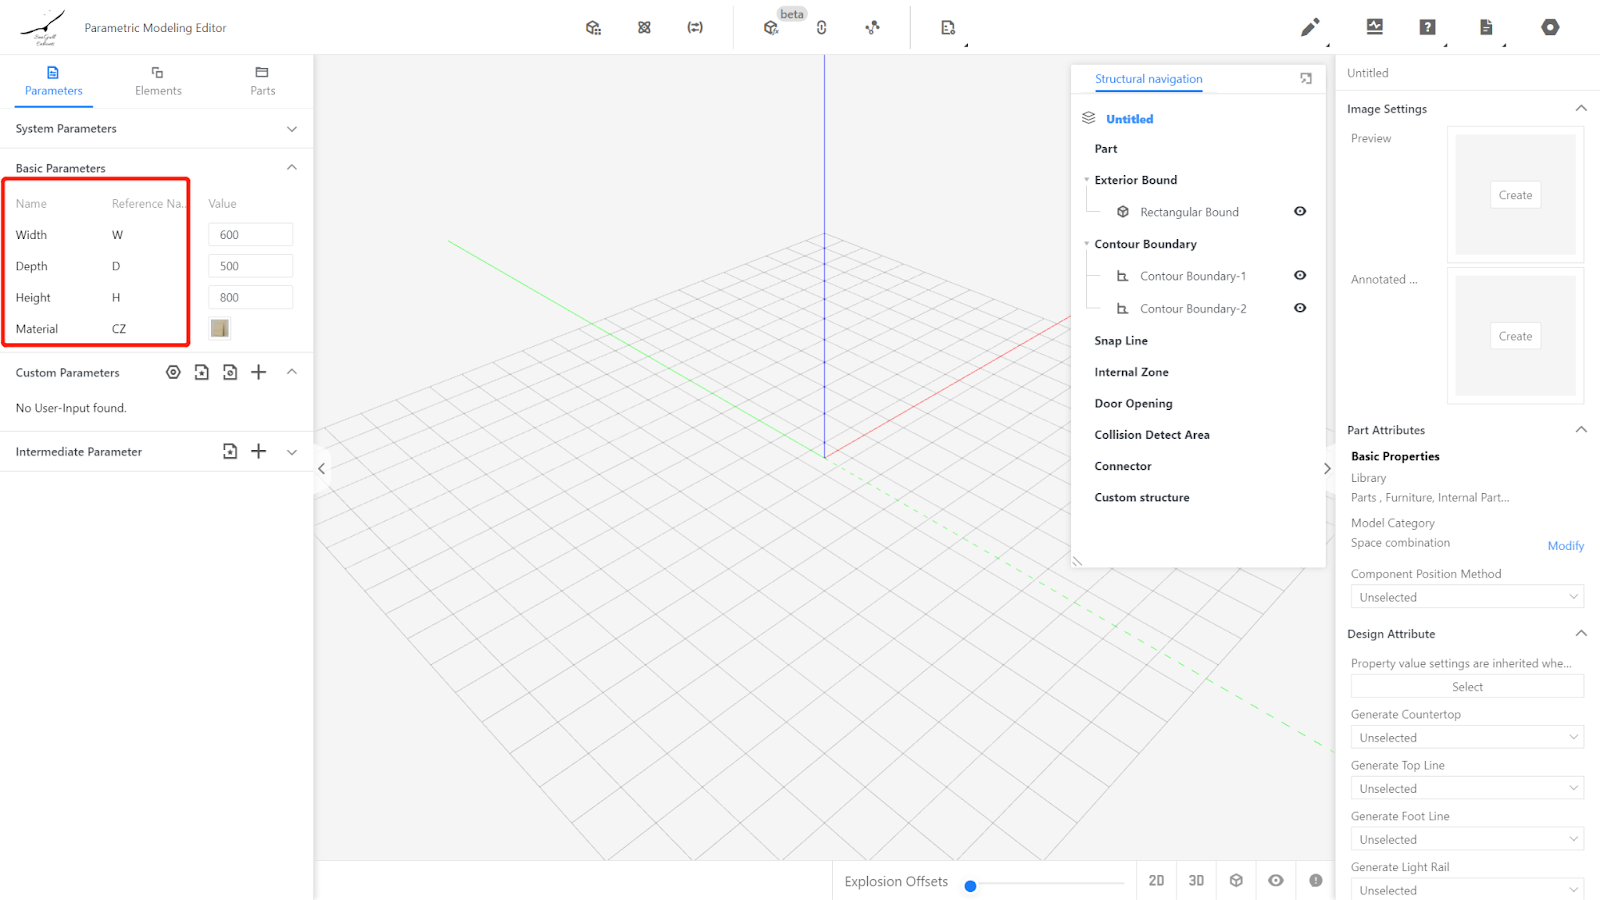Pop out the Structural navigation panel
This screenshot has height=900, width=1600.
1306,78
